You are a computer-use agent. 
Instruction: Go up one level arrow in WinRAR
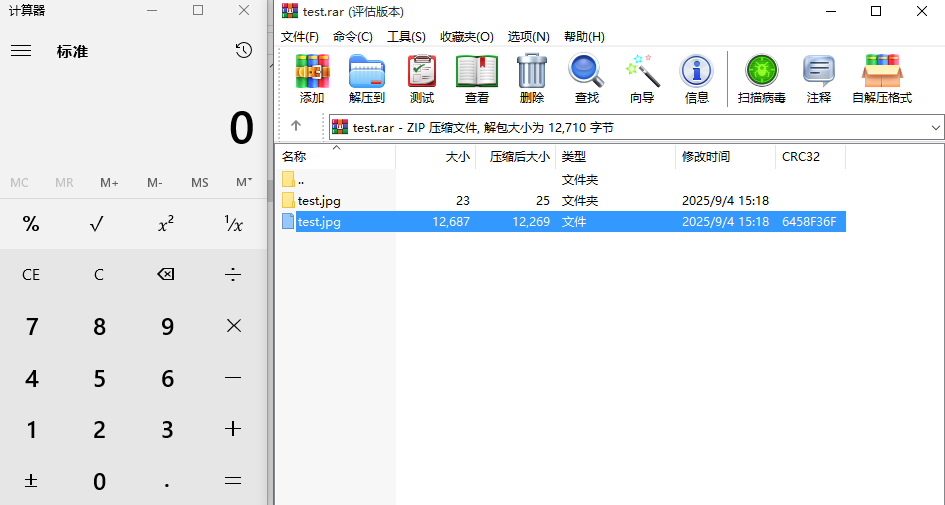tap(296, 125)
